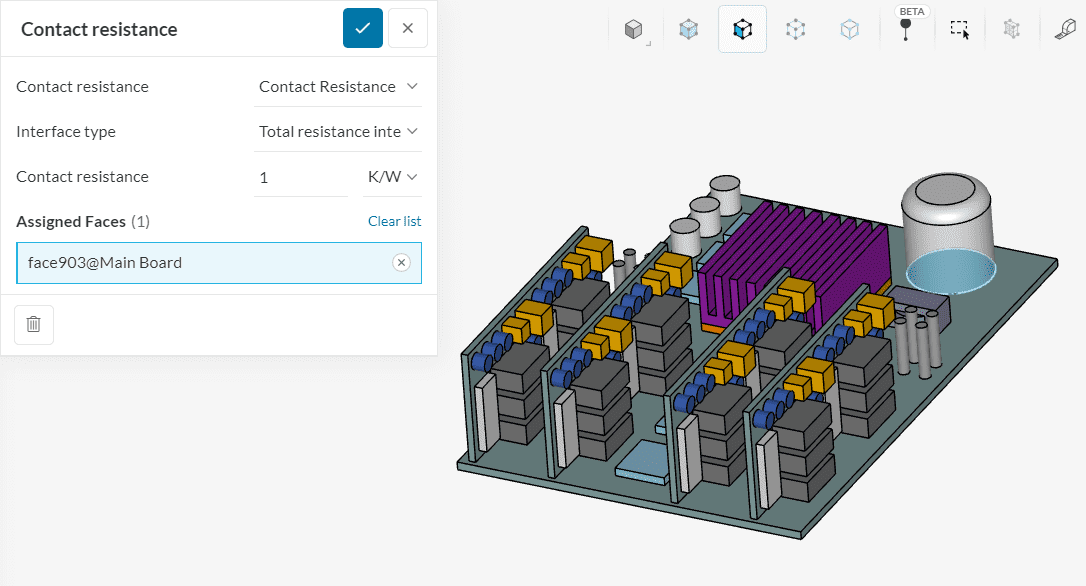
Task: Remove face903@Main Board from assigned faces
Action: click(401, 263)
